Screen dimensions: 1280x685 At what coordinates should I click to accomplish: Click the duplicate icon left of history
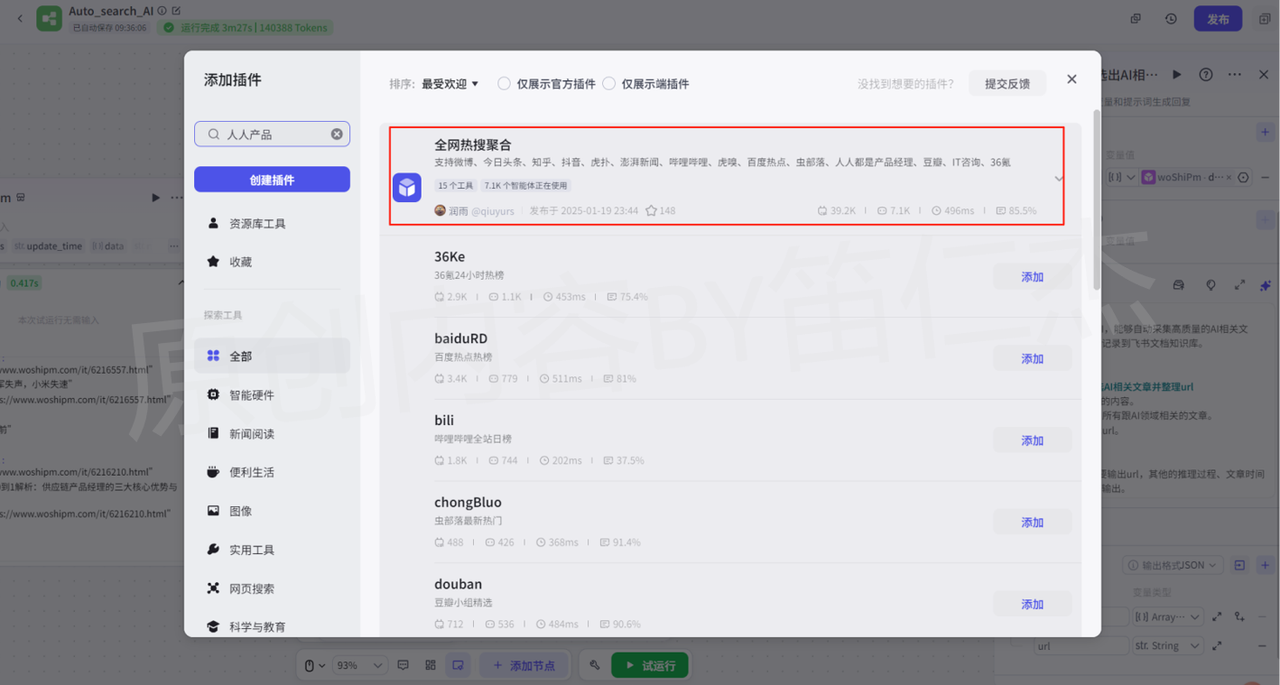(1136, 19)
